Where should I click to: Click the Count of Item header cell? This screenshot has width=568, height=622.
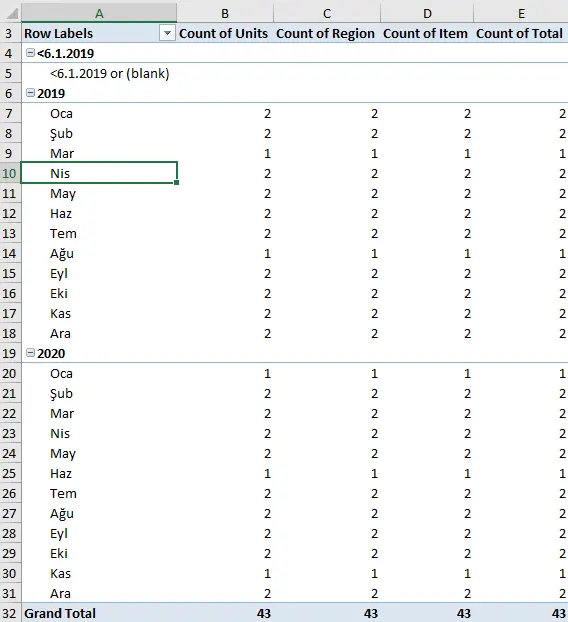(427, 33)
